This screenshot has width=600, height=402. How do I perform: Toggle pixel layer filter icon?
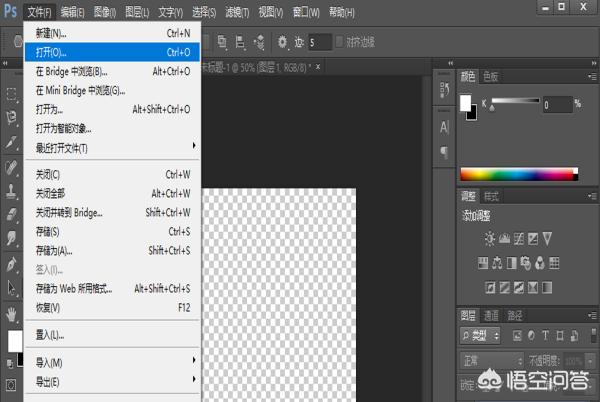coord(517,336)
